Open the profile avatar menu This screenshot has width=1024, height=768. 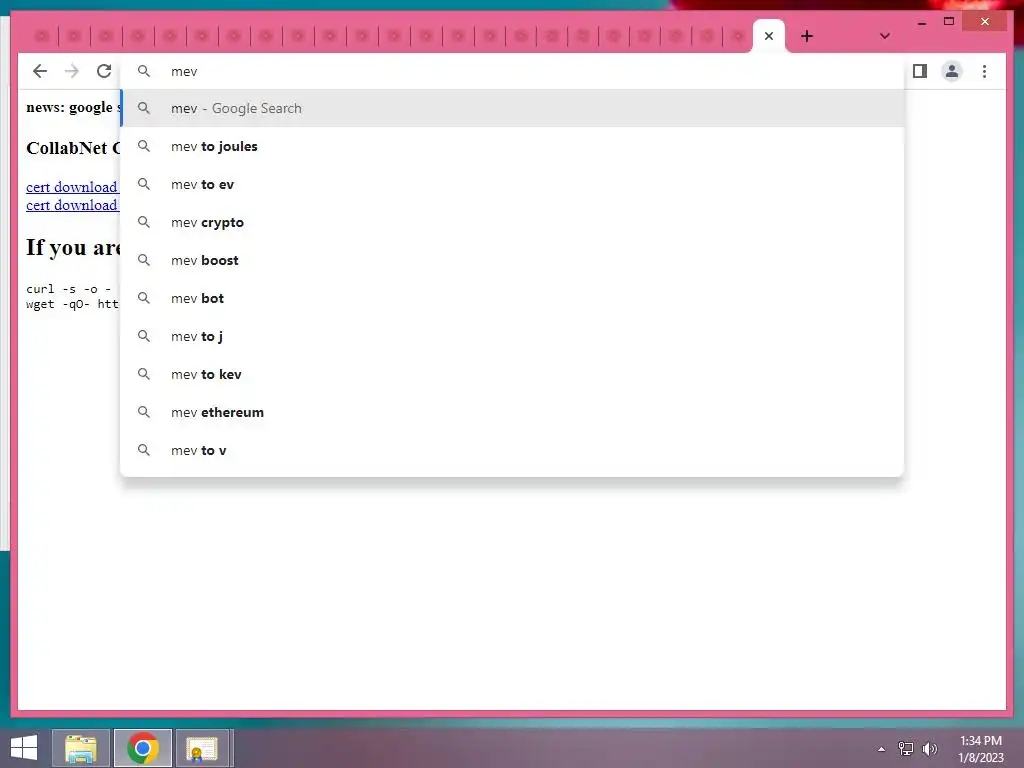pos(952,71)
